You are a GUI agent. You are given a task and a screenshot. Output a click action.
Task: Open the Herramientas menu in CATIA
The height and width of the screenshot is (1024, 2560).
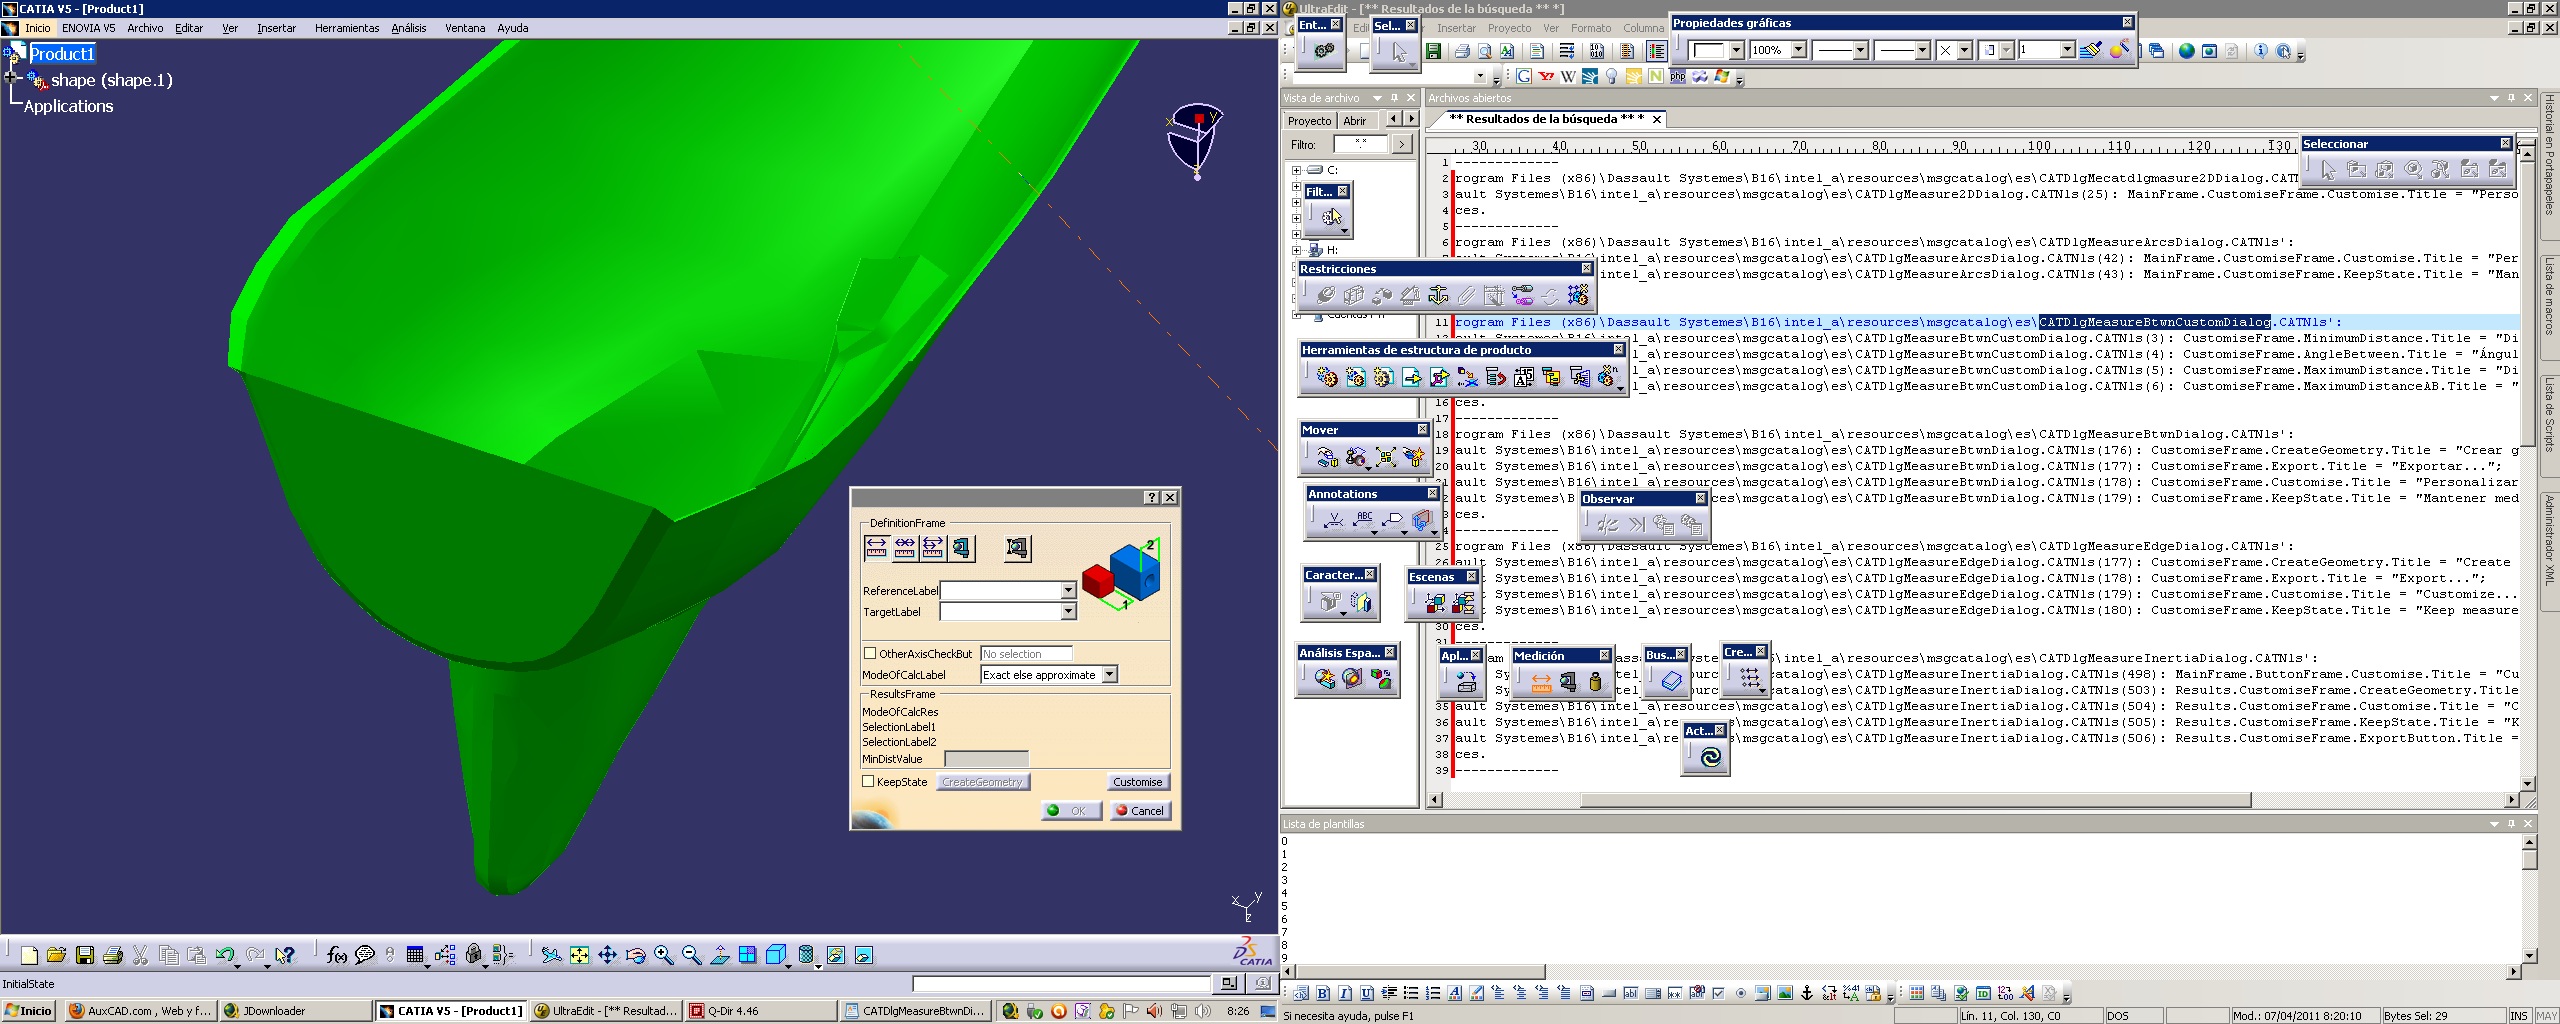[347, 28]
